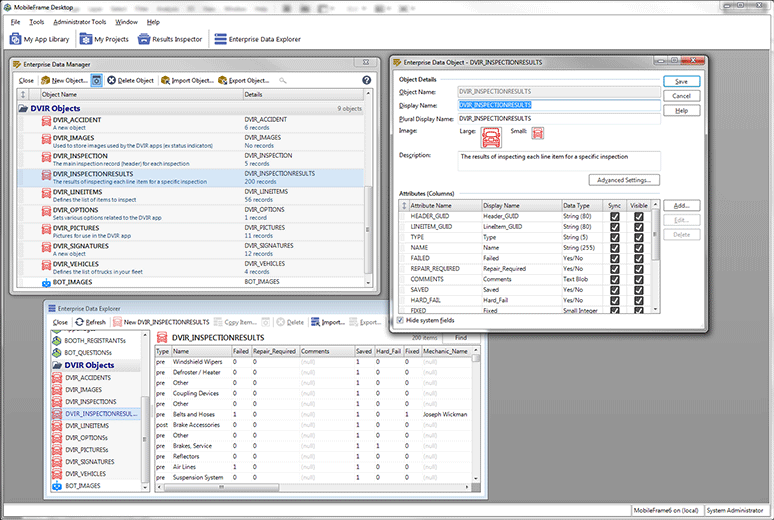
Task: Click the highlighted edit-object toolbar icon in Data Manager
Action: click(x=97, y=80)
